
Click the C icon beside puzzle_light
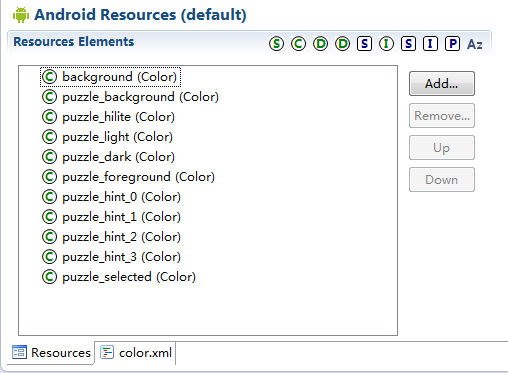tap(49, 137)
